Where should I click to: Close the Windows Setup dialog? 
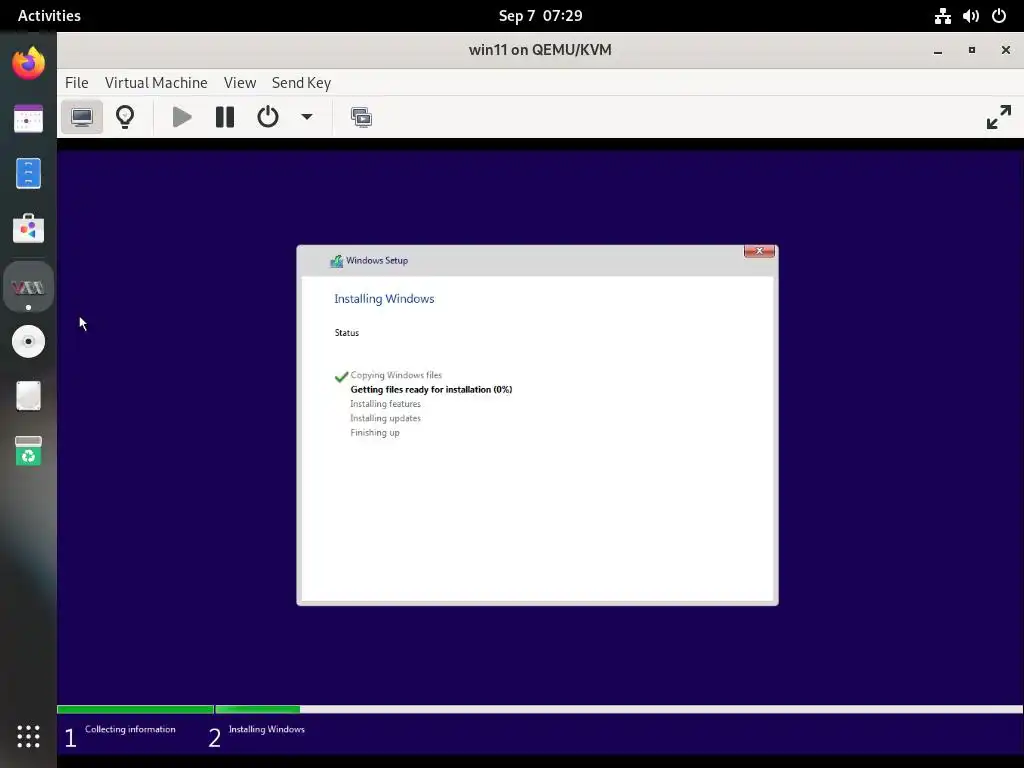pyautogui.click(x=759, y=251)
